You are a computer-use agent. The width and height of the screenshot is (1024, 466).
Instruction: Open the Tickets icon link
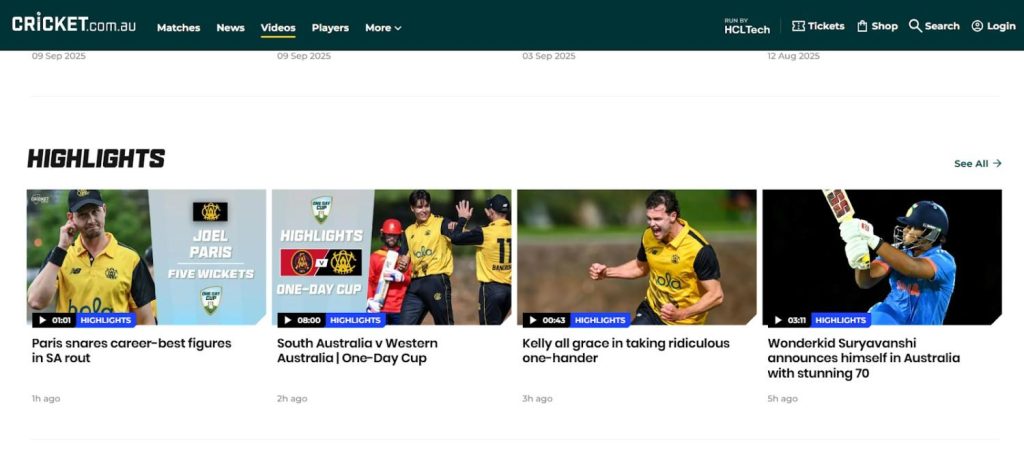(798, 26)
